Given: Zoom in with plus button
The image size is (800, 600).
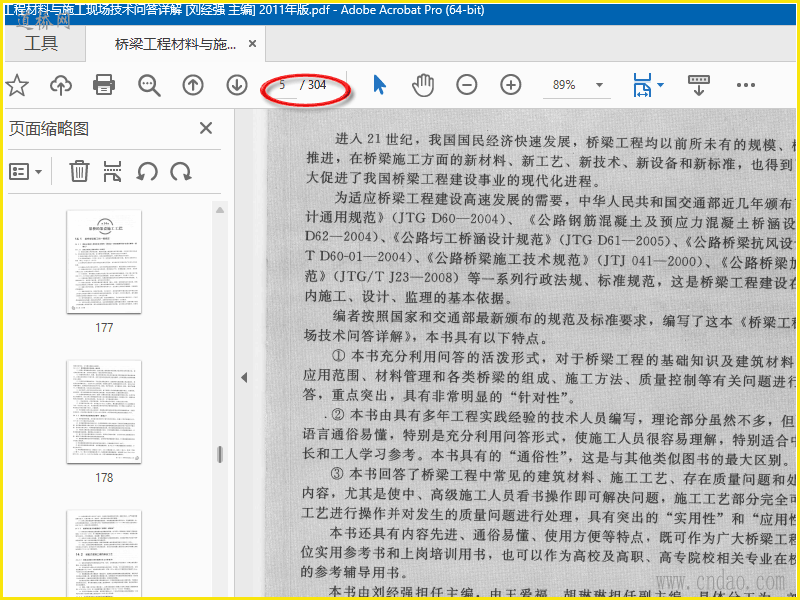Looking at the screenshot, I should 511,85.
